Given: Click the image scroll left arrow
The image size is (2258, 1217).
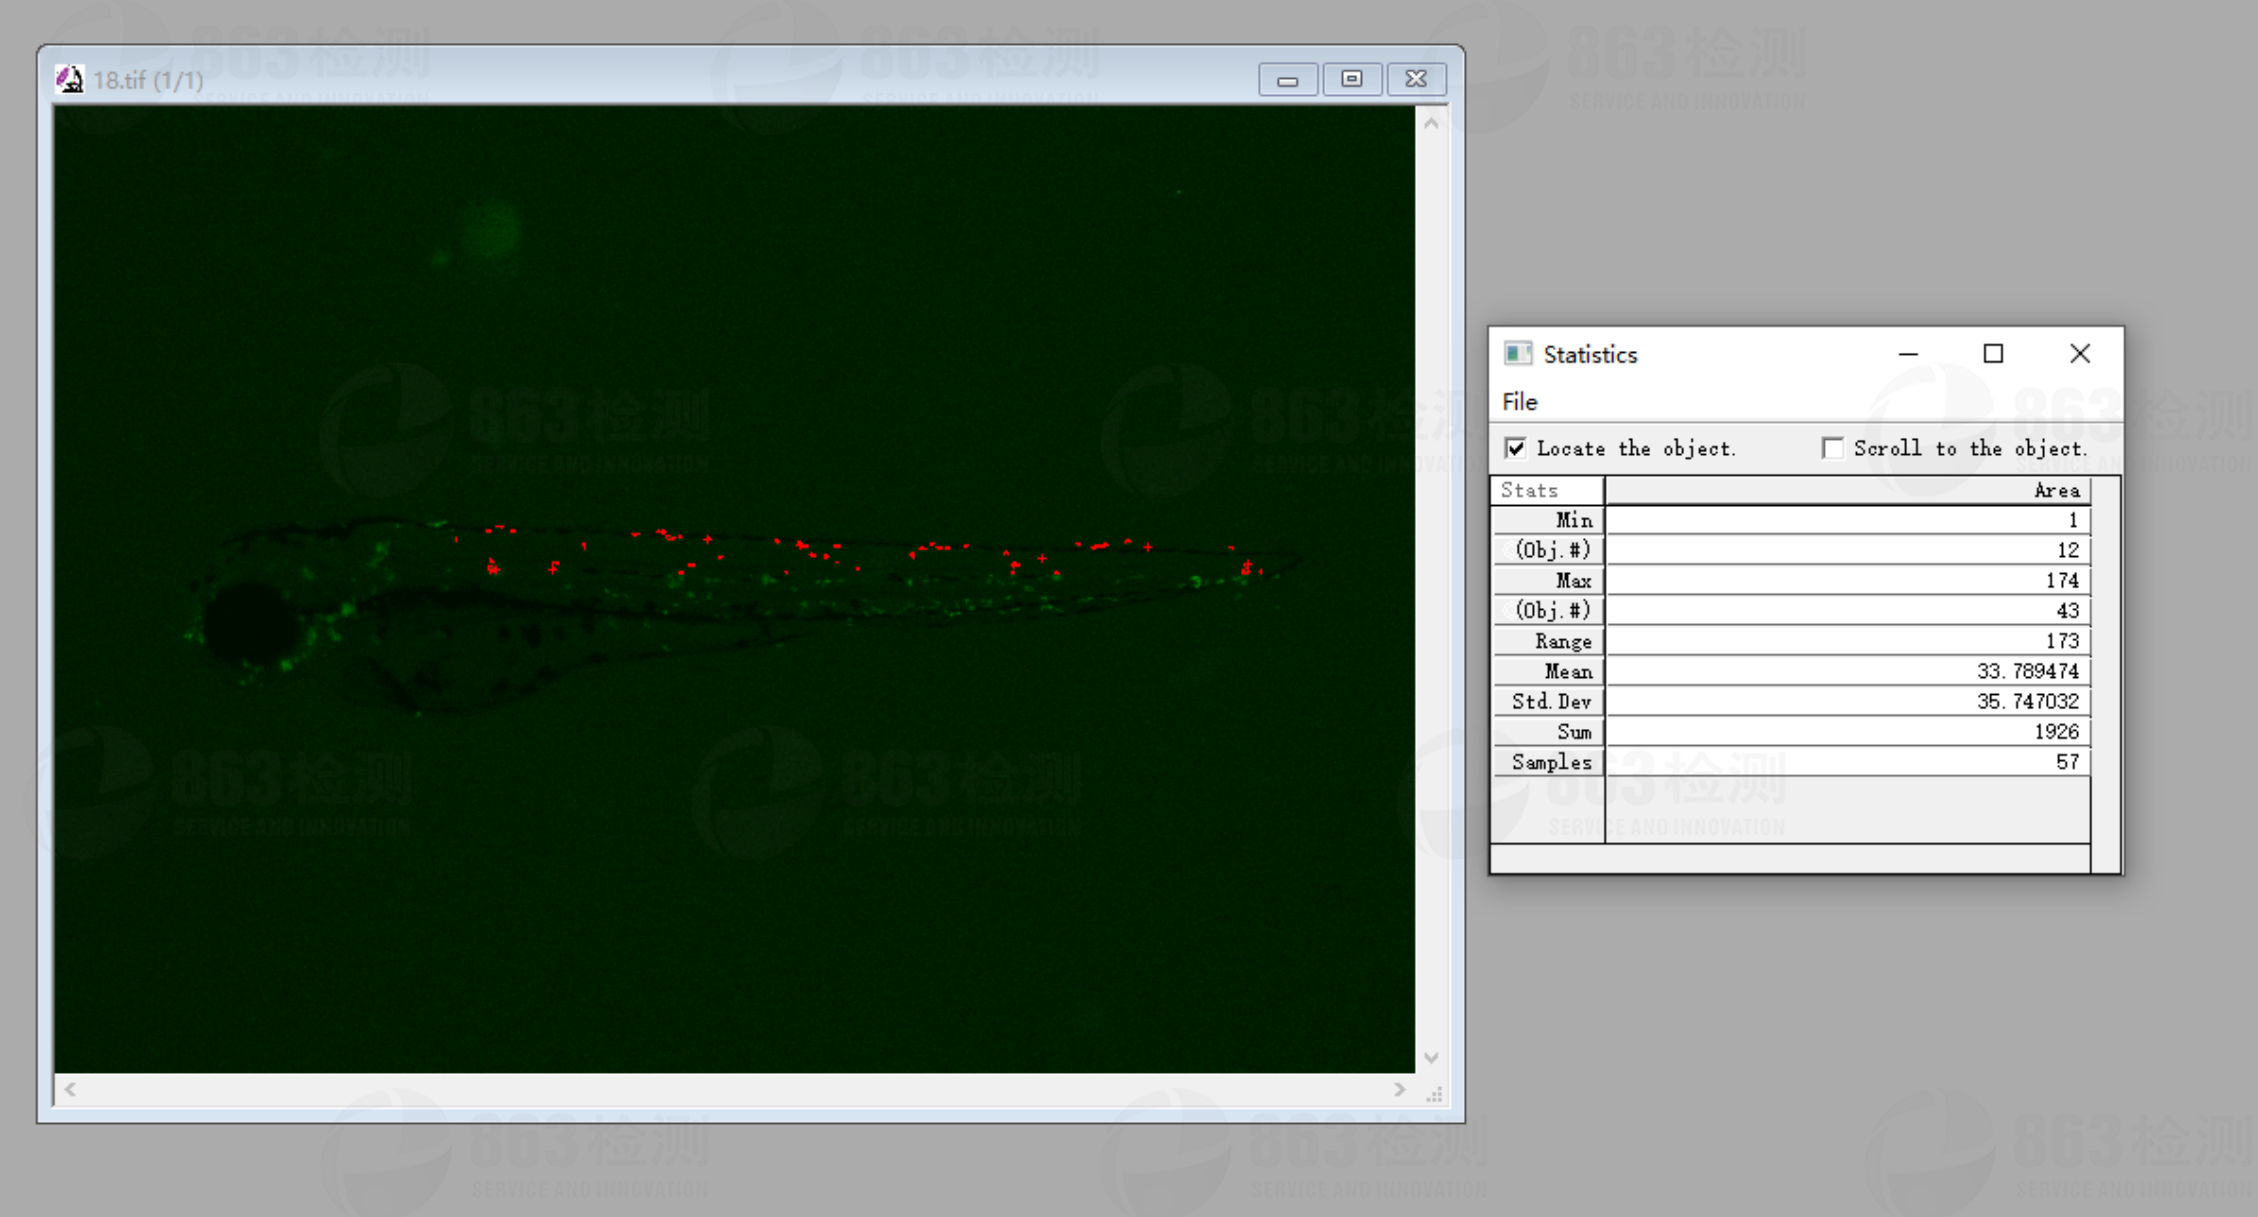Looking at the screenshot, I should tap(70, 1089).
